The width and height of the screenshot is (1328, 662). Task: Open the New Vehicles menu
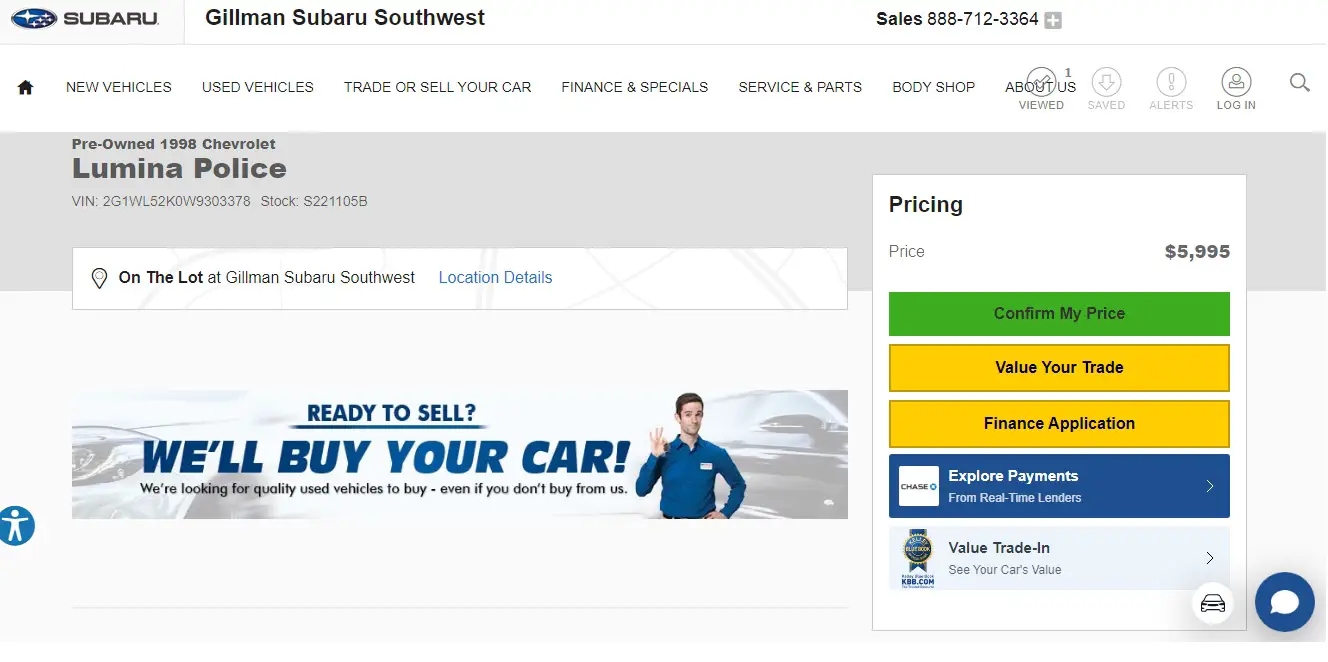(x=119, y=87)
